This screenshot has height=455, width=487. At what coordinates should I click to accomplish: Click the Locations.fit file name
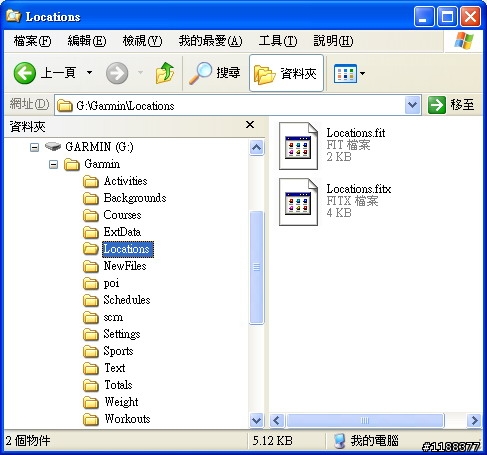click(x=356, y=133)
